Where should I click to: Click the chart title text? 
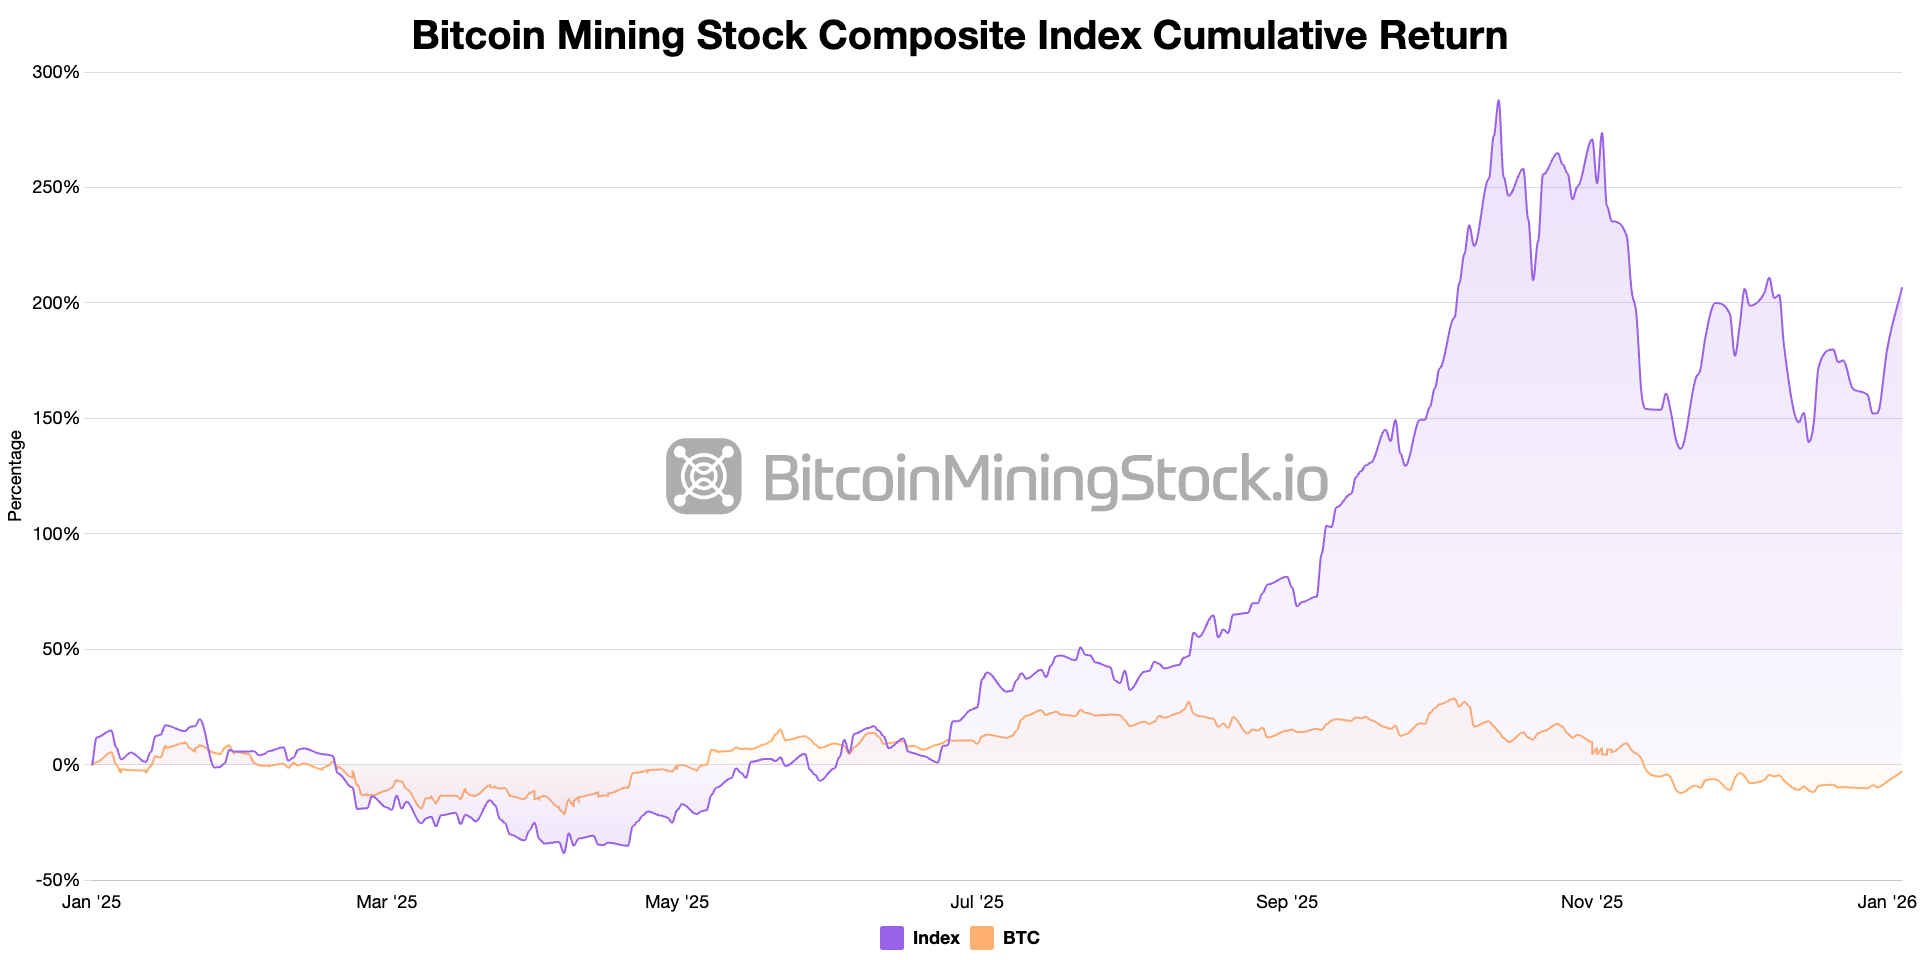coord(959,36)
